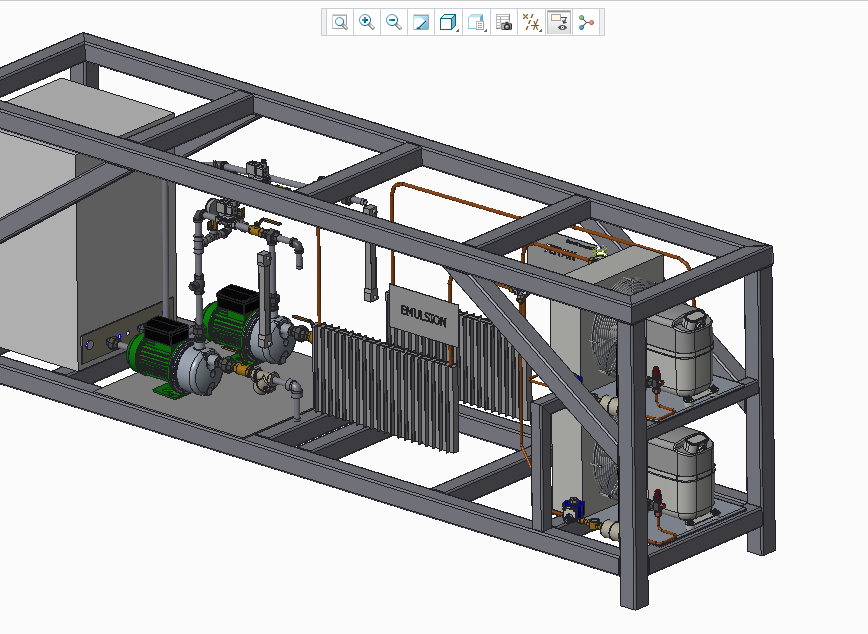Pick the blue valve on lower shelf
Viewport: 868px width, 634px height.
pos(573,507)
